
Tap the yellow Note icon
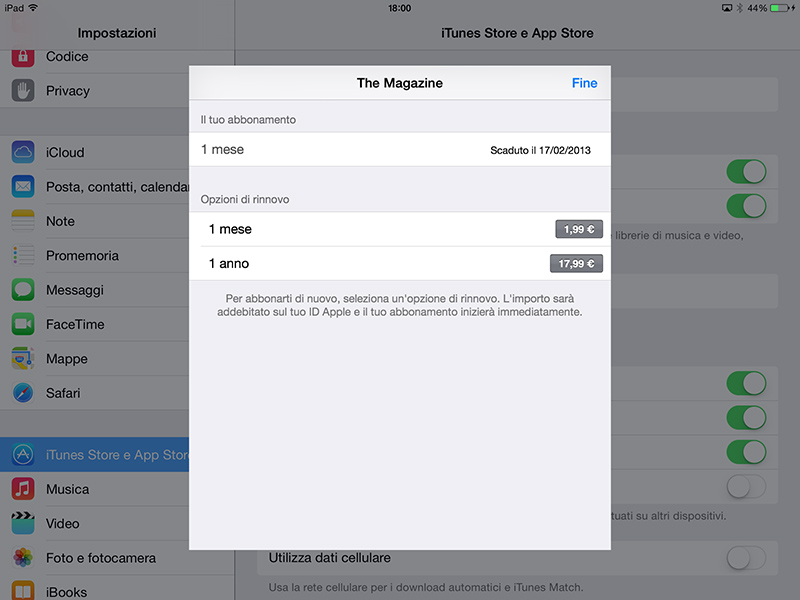point(23,221)
